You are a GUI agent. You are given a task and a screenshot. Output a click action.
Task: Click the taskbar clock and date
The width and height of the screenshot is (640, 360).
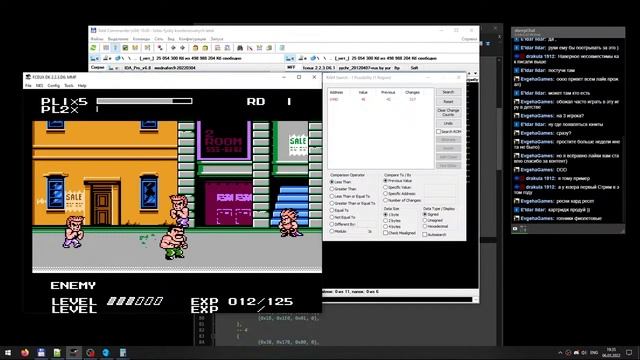pos(611,353)
